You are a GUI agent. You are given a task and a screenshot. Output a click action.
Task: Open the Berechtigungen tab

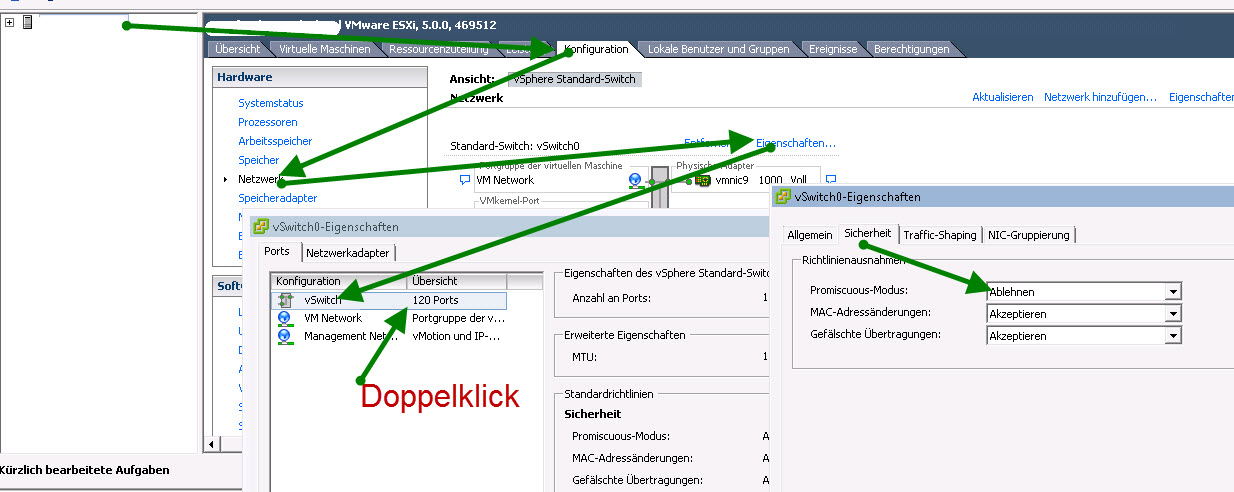(x=911, y=49)
